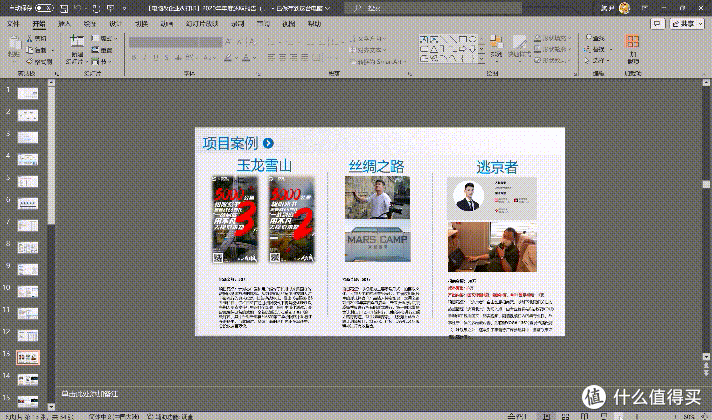The height and width of the screenshot is (420, 712).
Task: Click the font name box
Action: pyautogui.click(x=163, y=42)
